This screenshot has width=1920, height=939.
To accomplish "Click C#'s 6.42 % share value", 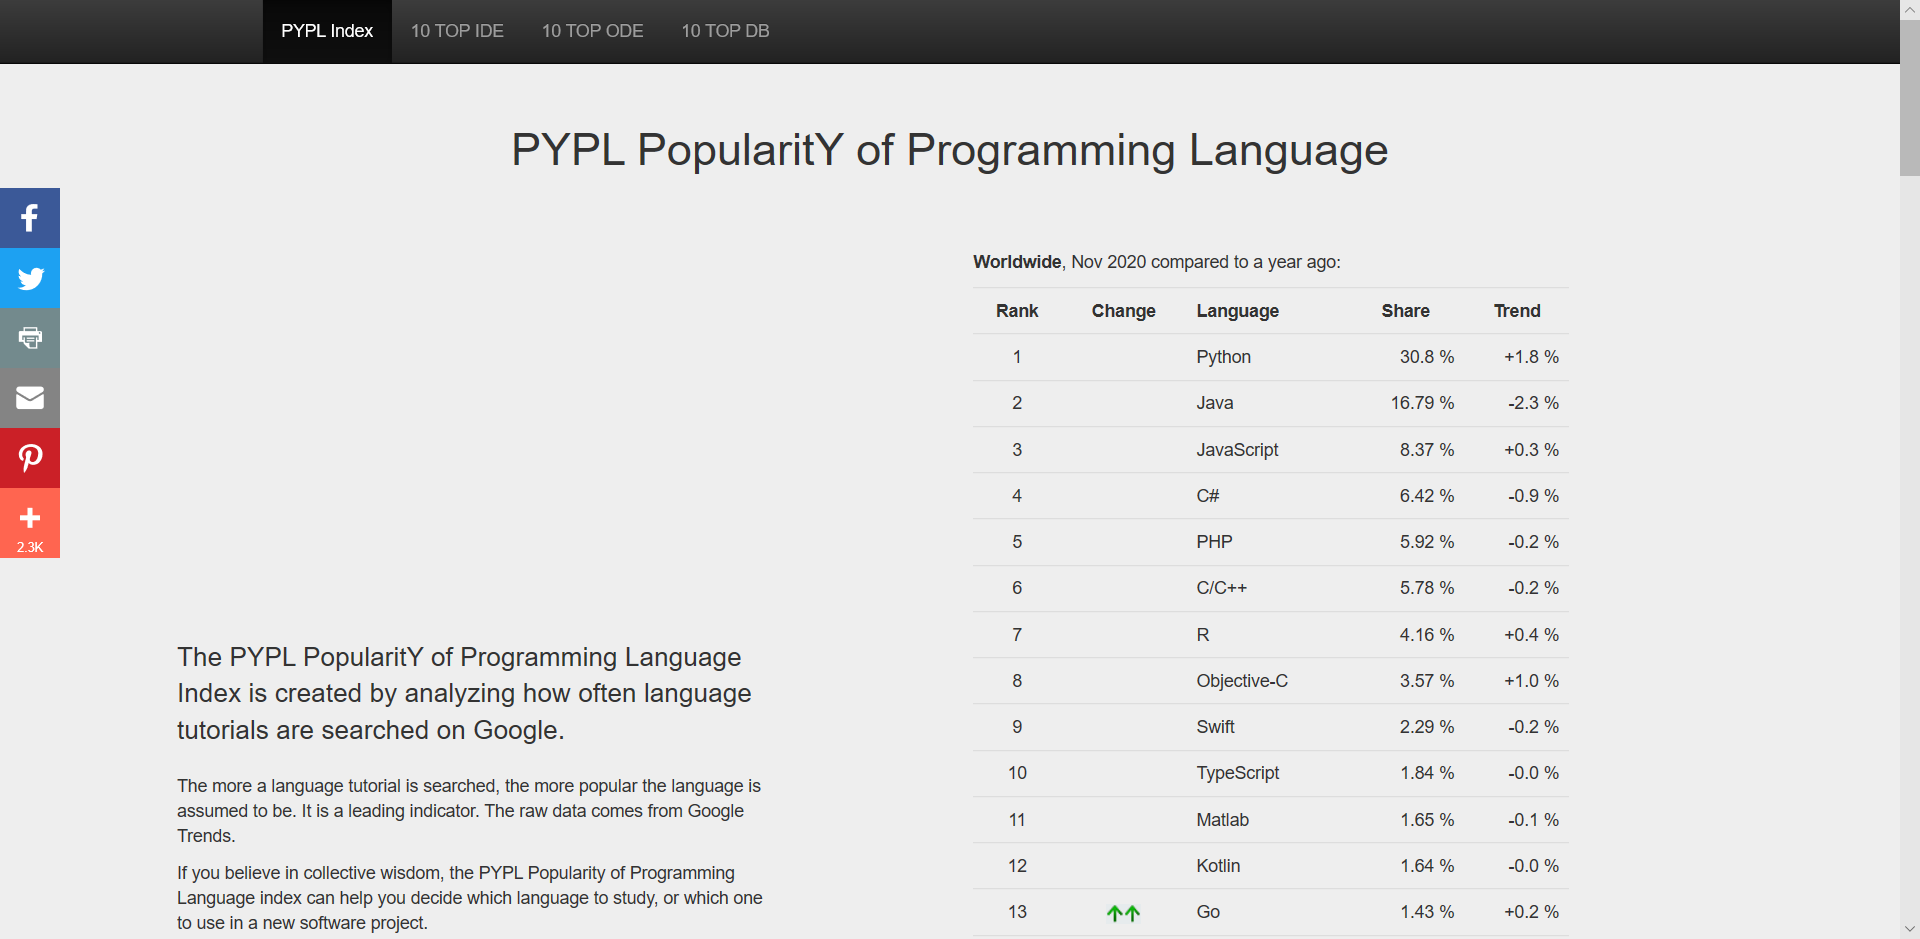I will (1426, 496).
